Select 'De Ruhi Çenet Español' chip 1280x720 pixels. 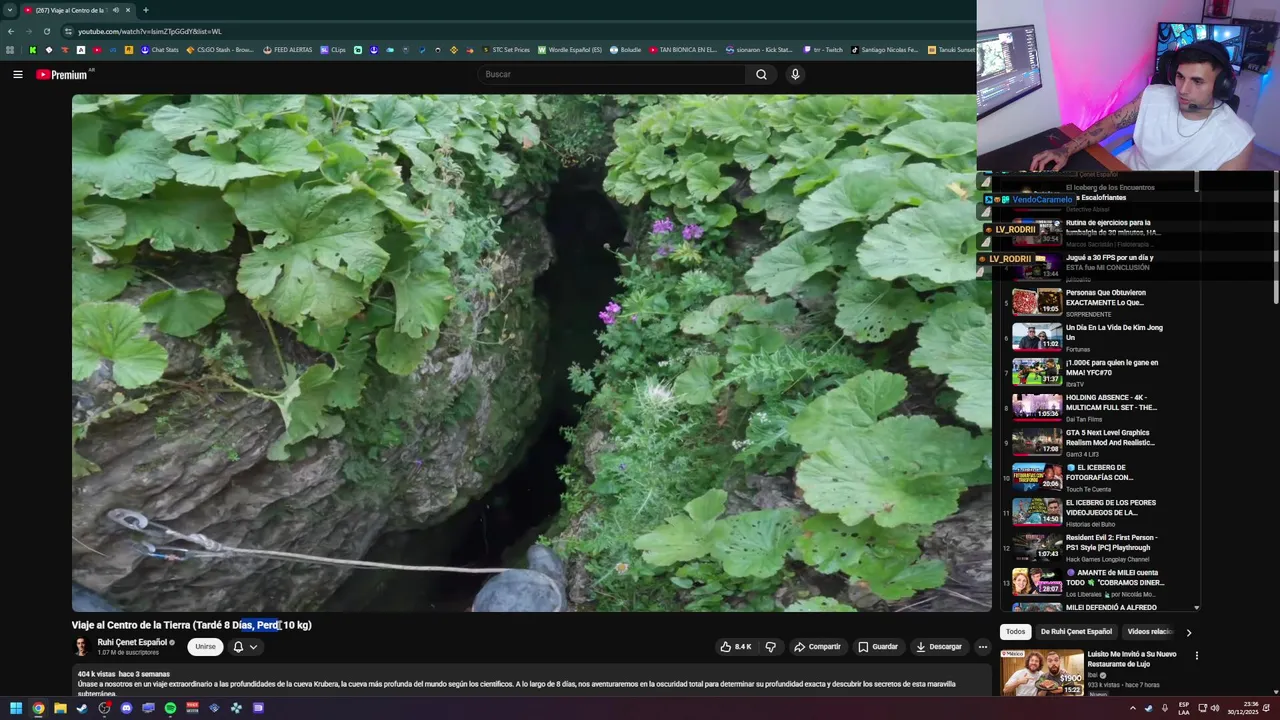click(x=1075, y=632)
